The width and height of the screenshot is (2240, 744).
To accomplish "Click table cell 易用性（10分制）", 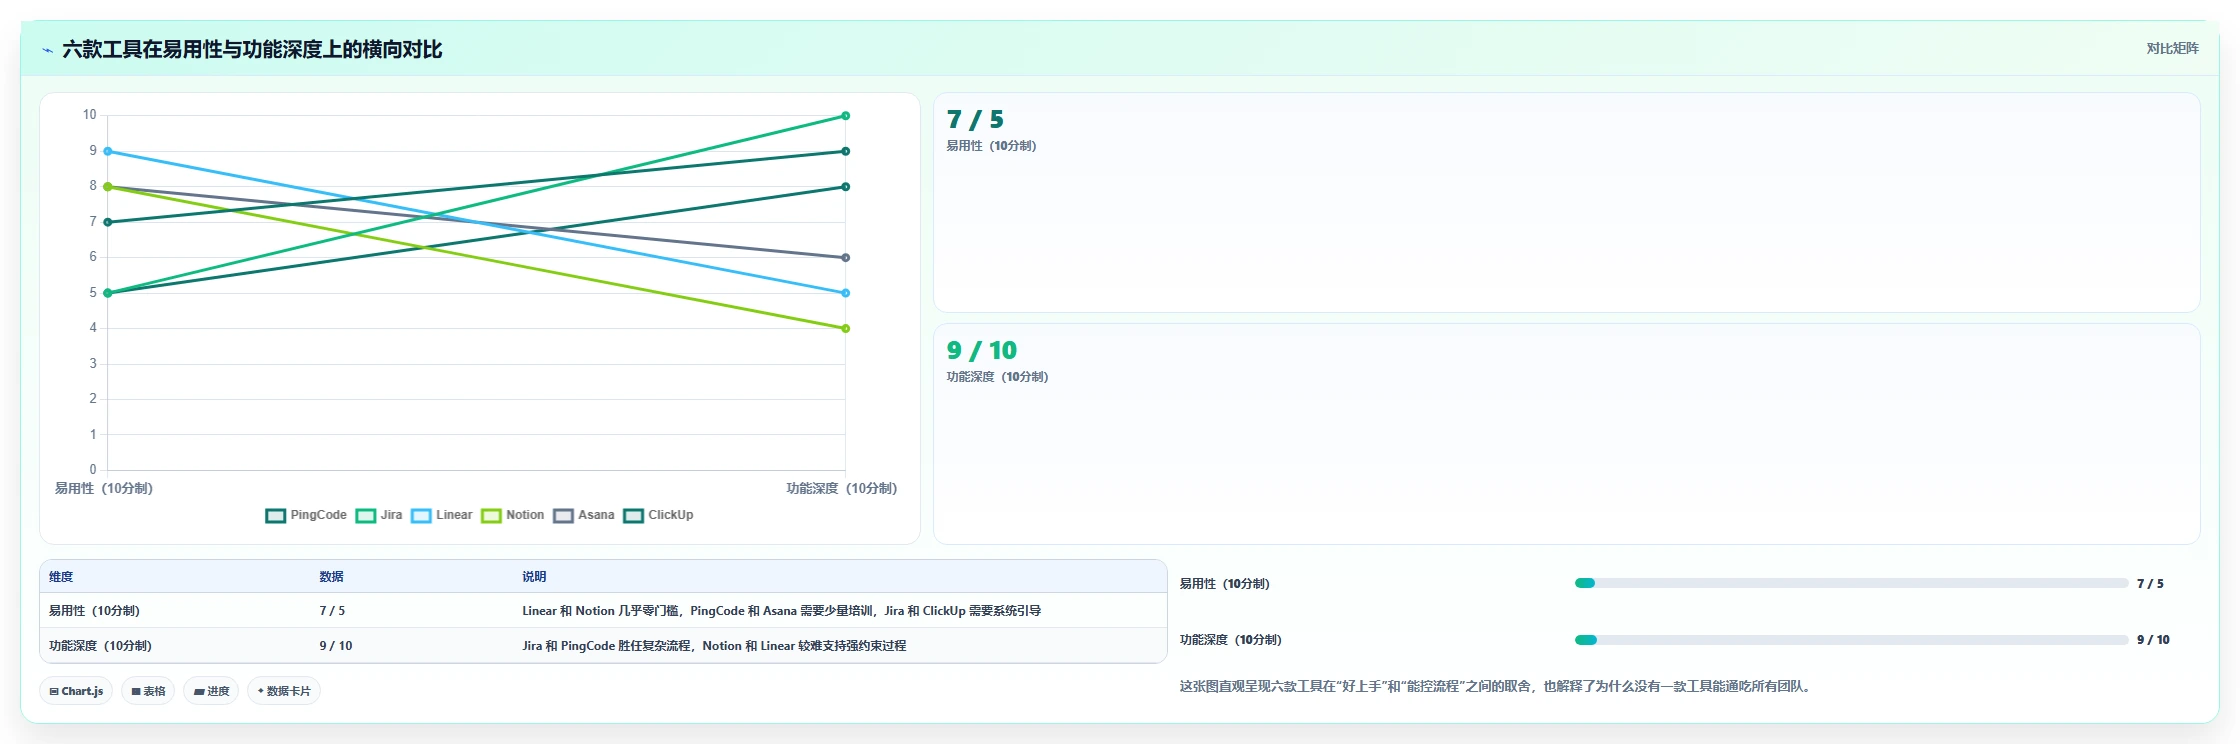I will pos(94,611).
